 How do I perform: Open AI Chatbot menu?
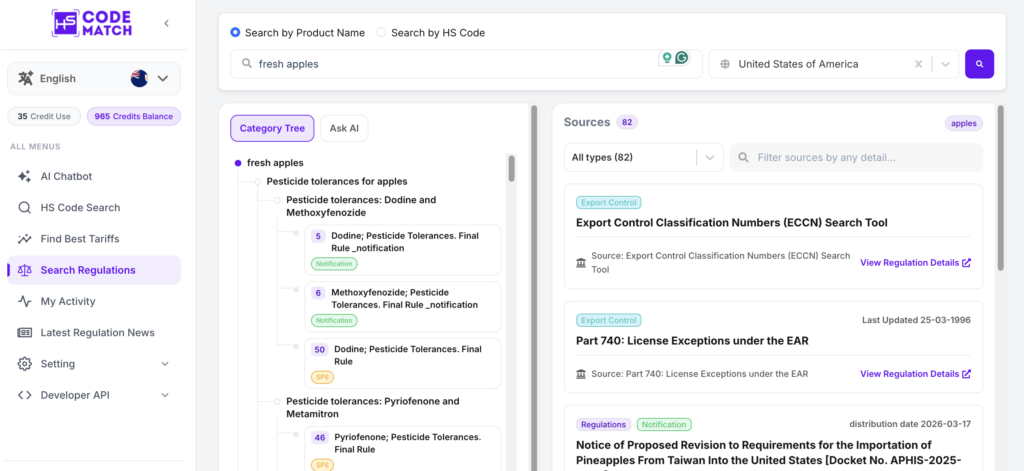click(94, 176)
